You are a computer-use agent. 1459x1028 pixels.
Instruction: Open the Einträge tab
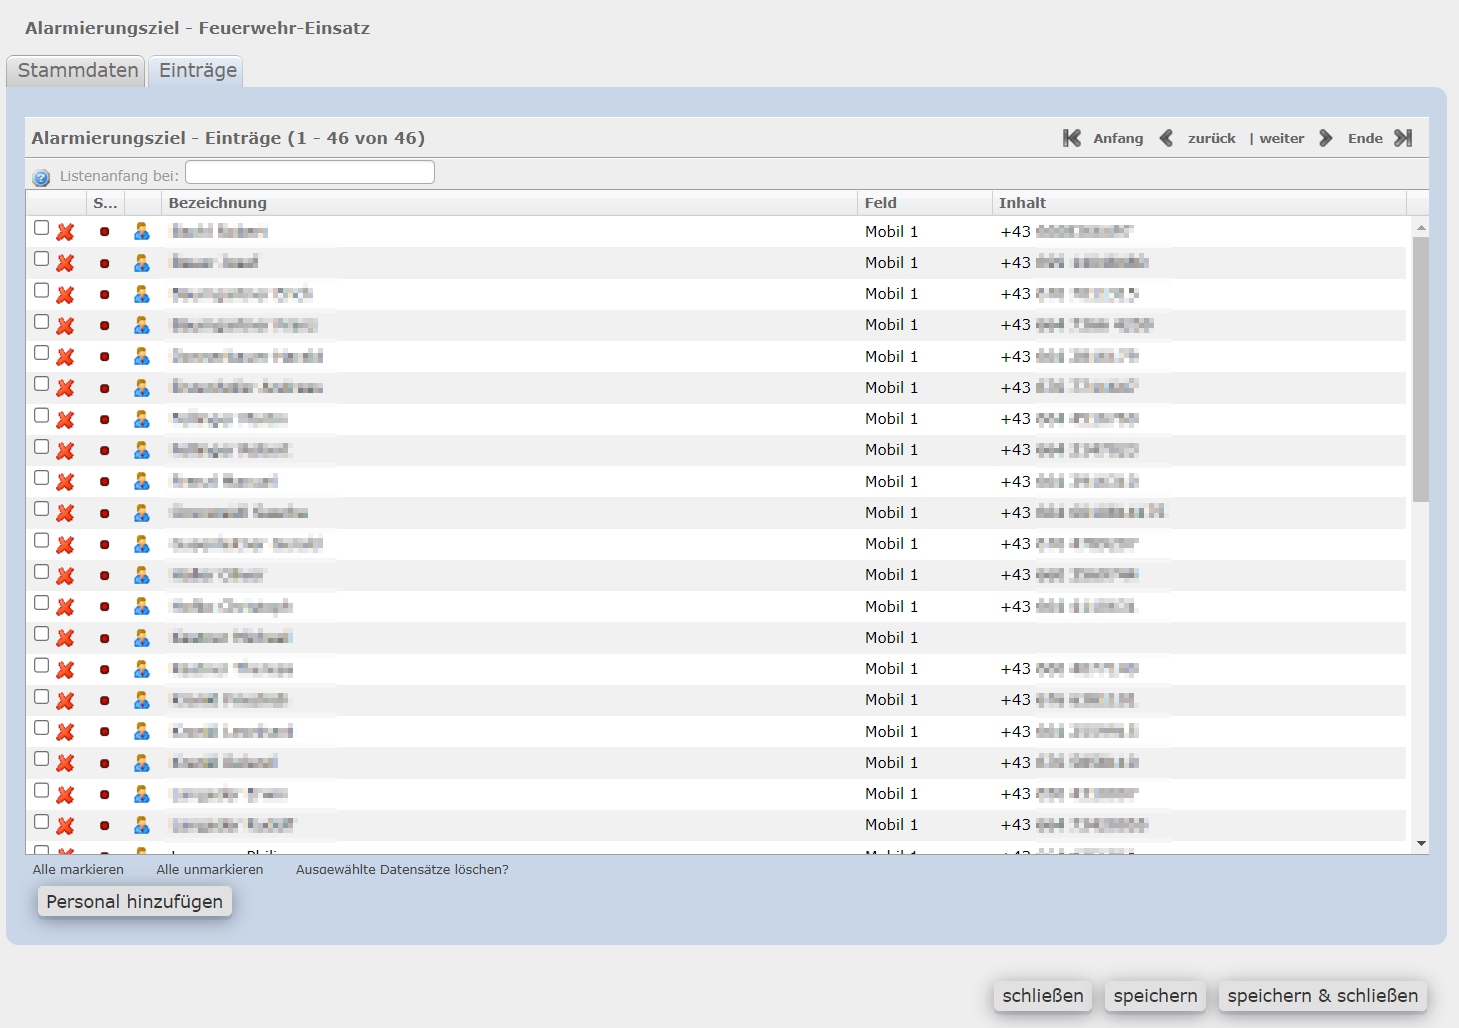(197, 71)
